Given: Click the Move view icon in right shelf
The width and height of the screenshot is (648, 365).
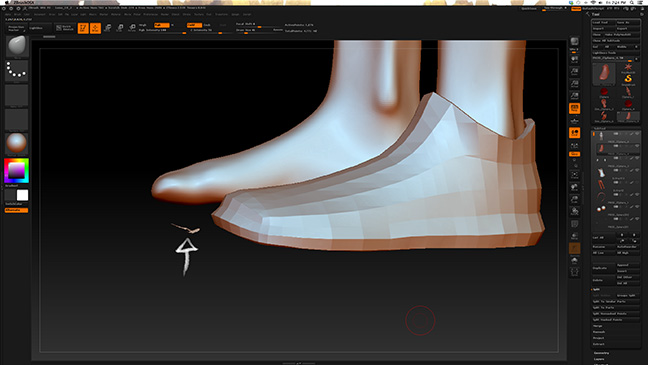Looking at the screenshot, I should point(574,187).
